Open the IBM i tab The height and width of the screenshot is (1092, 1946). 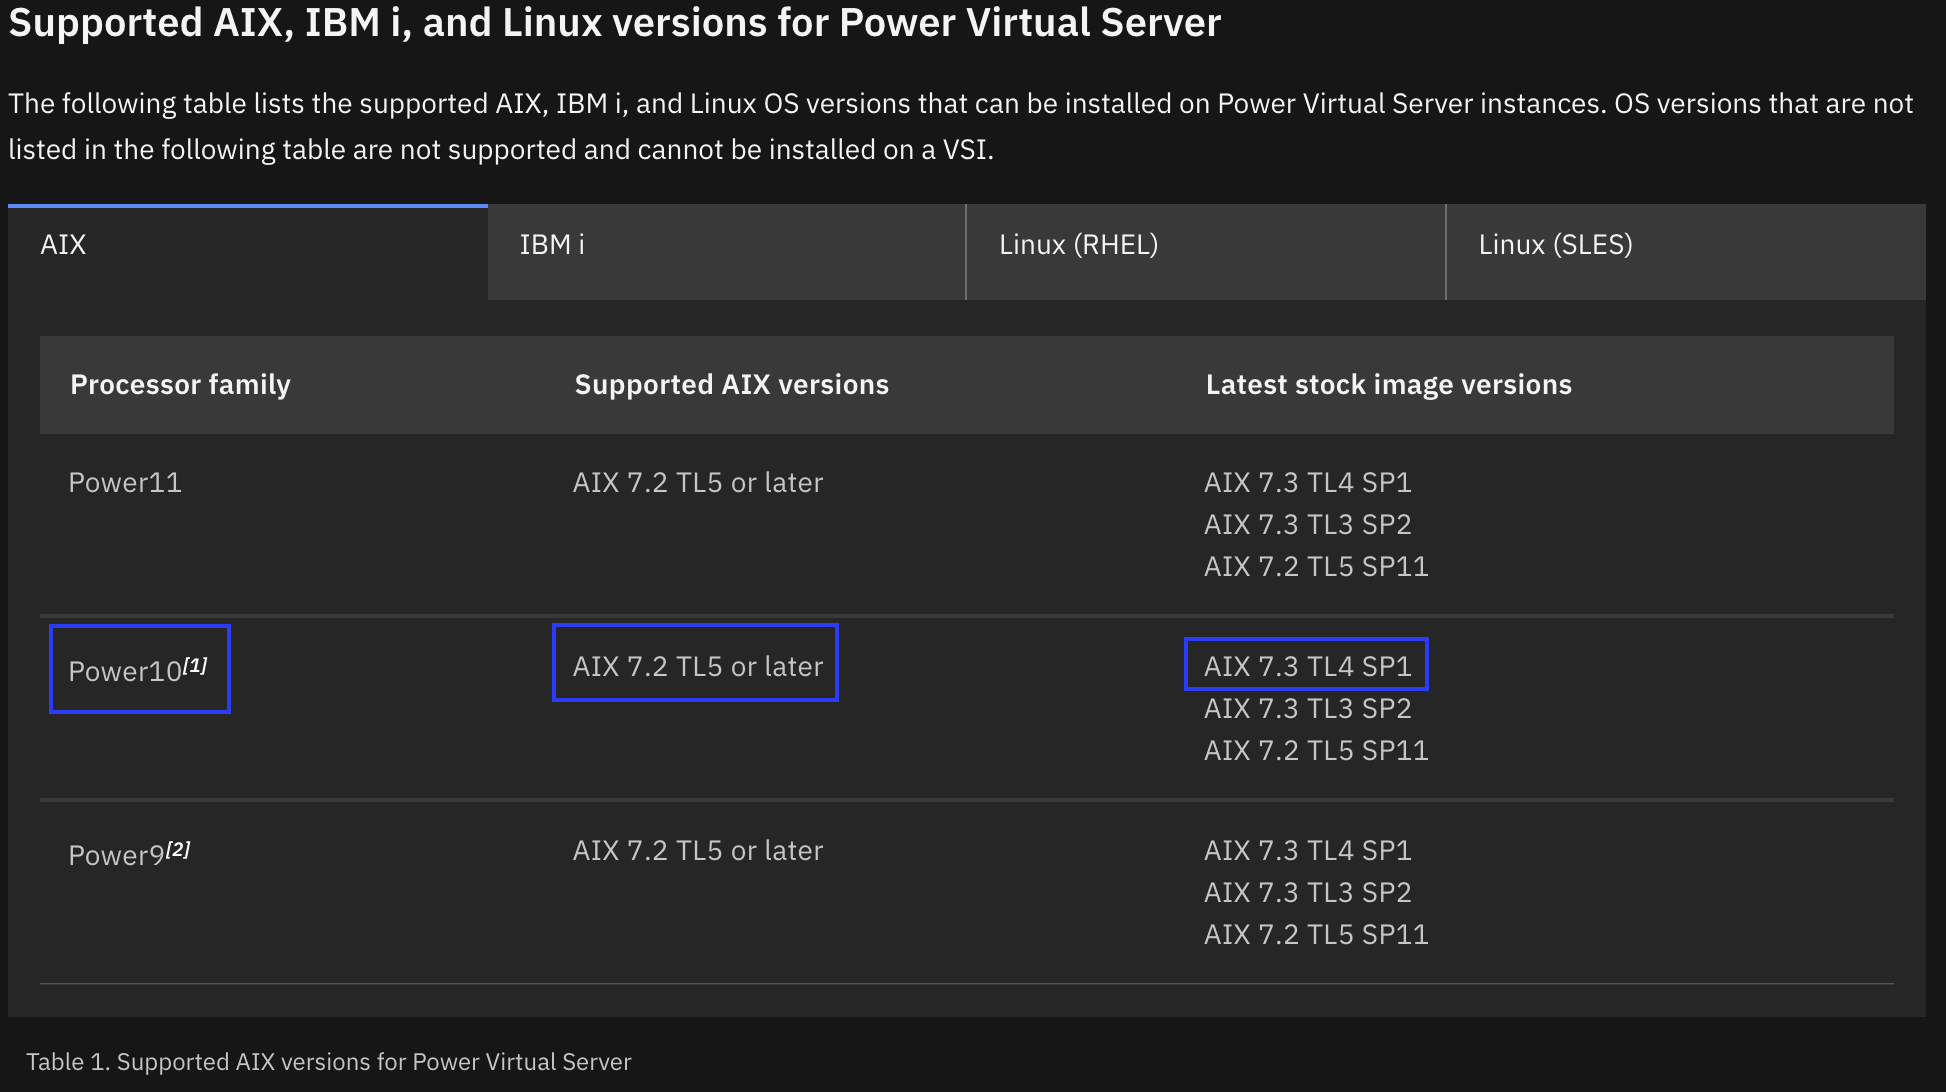click(x=727, y=252)
